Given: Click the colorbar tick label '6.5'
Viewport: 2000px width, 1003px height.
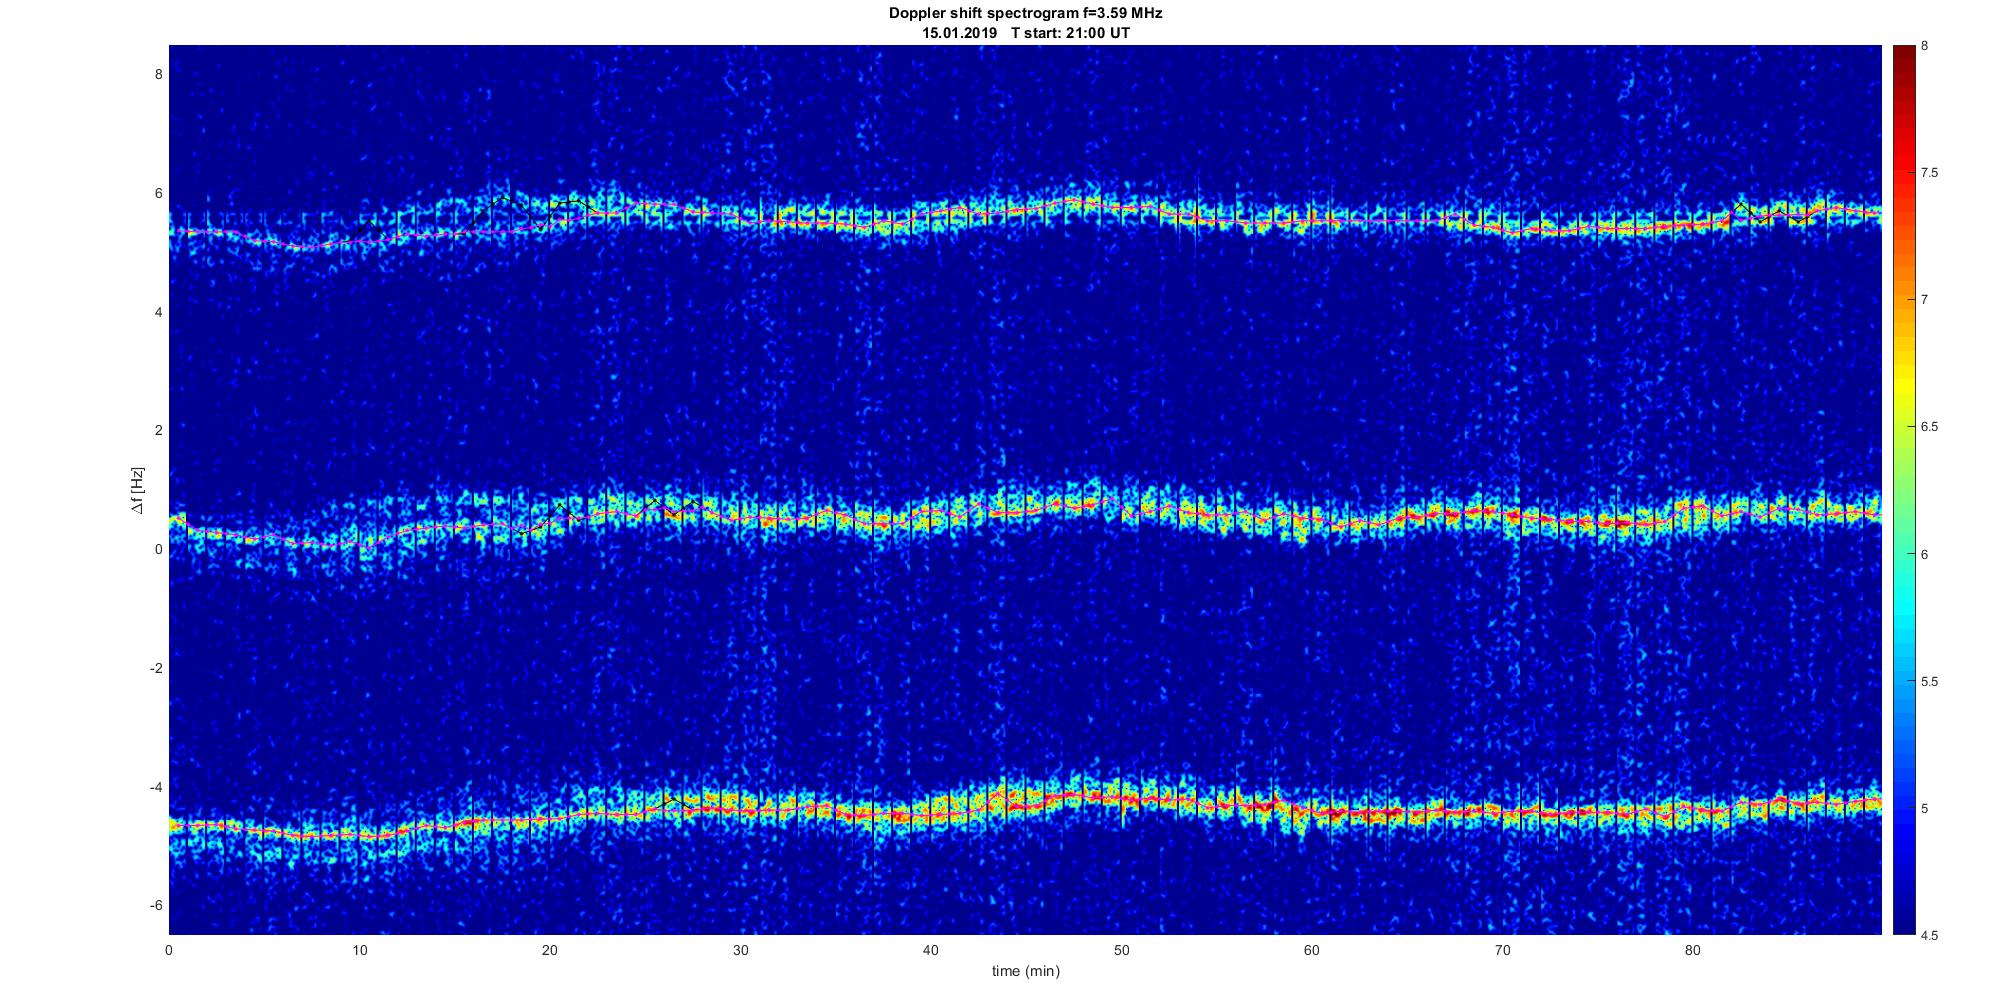Looking at the screenshot, I should [1929, 427].
